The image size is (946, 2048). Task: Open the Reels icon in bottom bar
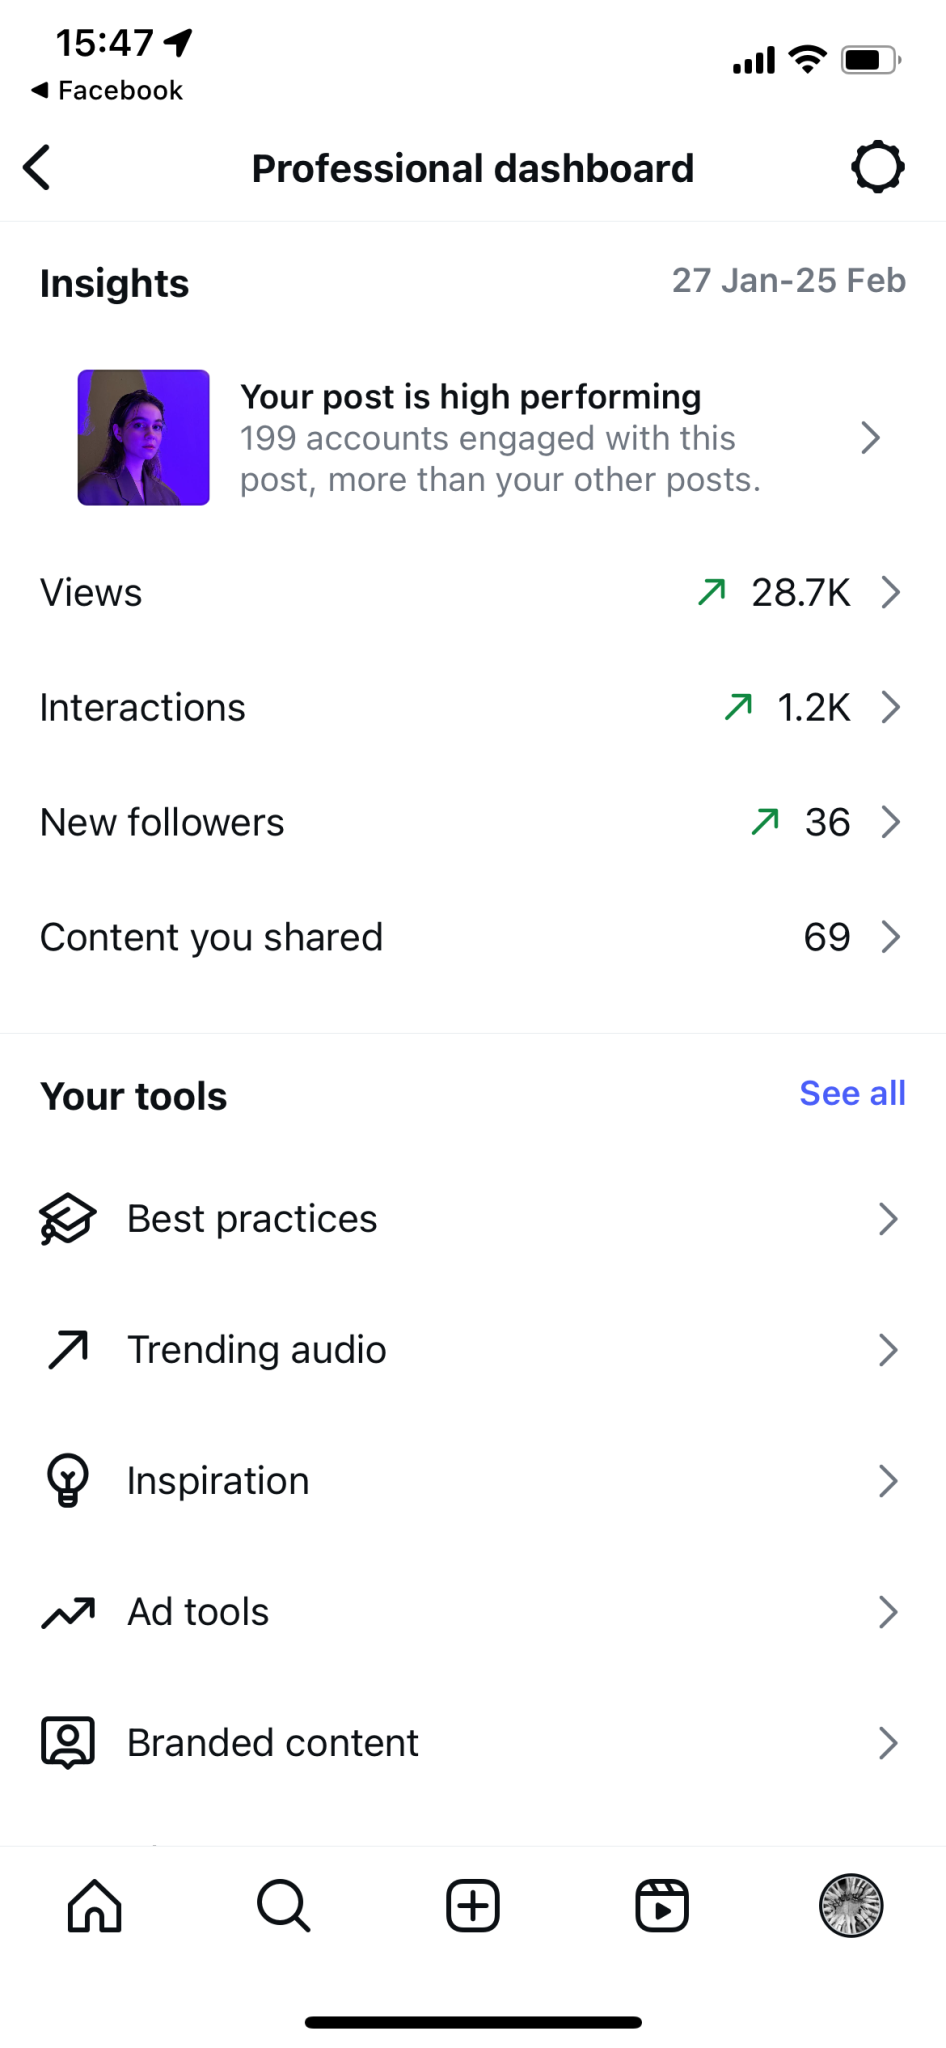(662, 1906)
